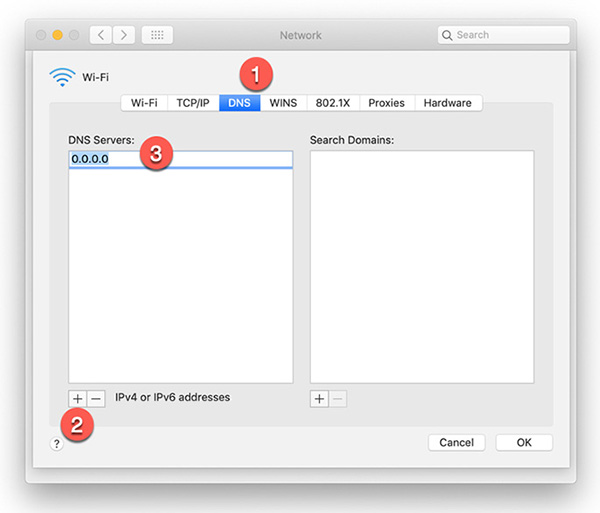The width and height of the screenshot is (600, 513).
Task: Open the Show All preferences grid
Action: 156,35
